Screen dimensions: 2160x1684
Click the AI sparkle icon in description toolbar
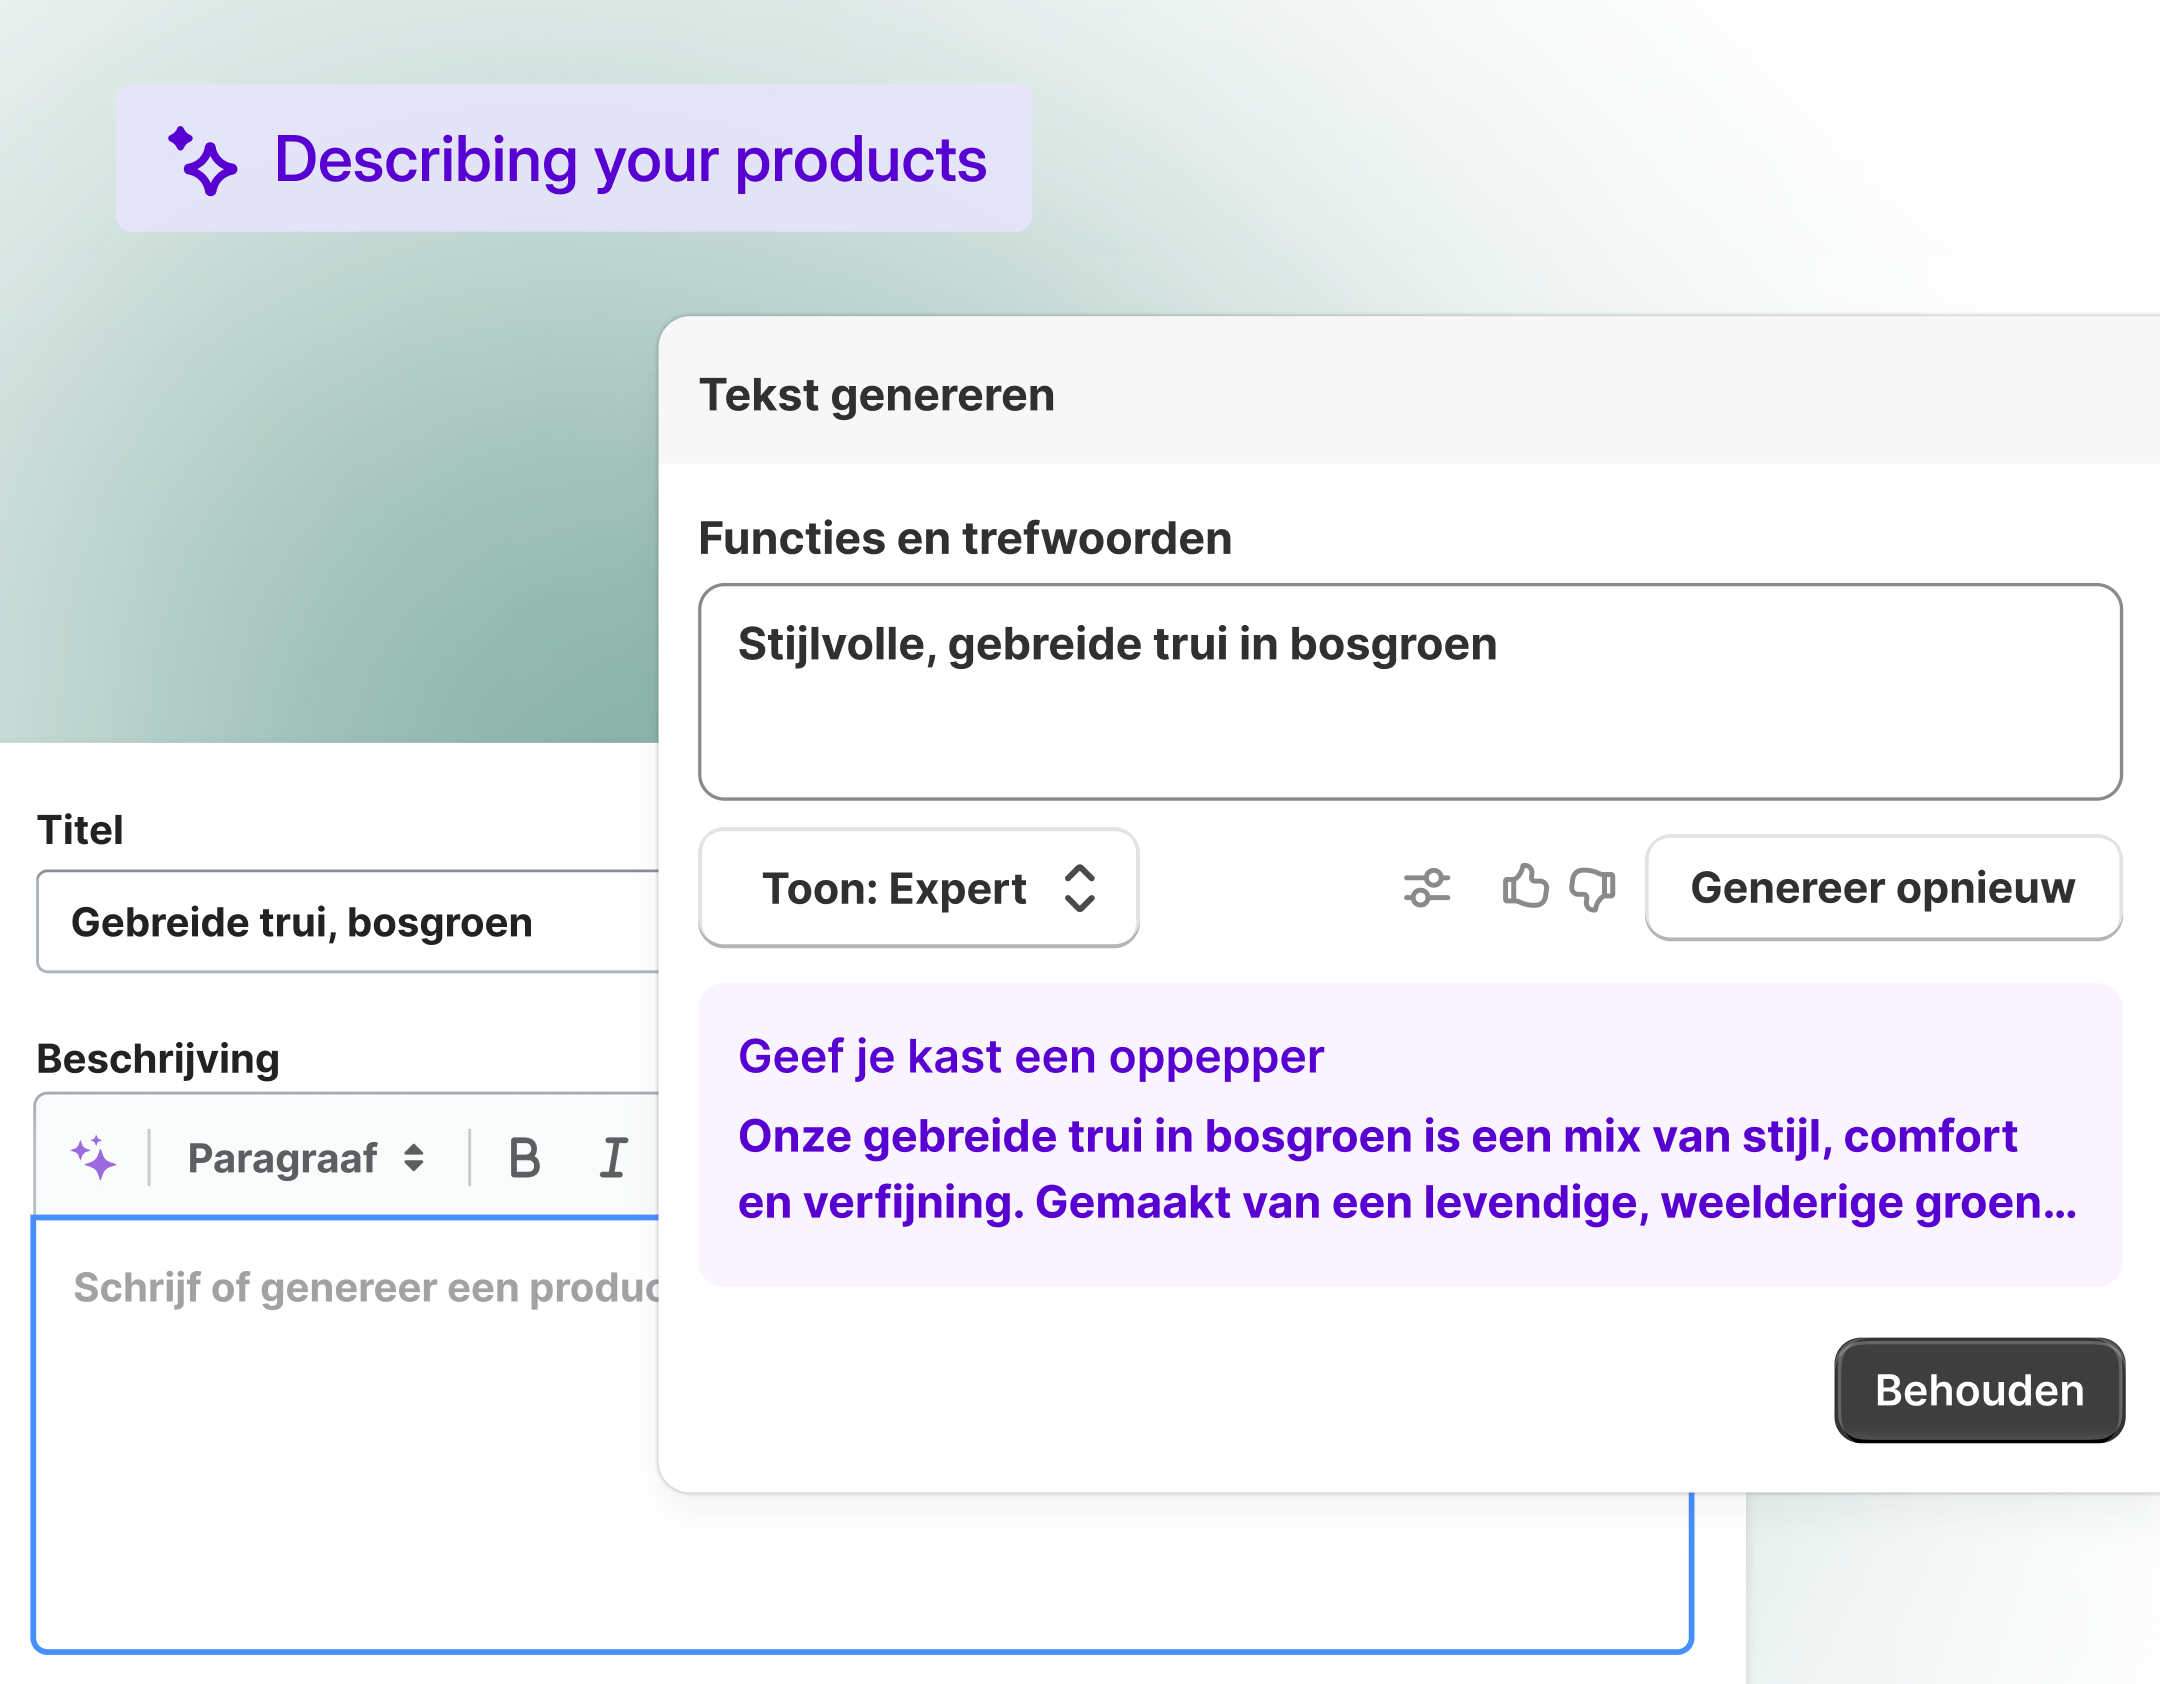94,1157
